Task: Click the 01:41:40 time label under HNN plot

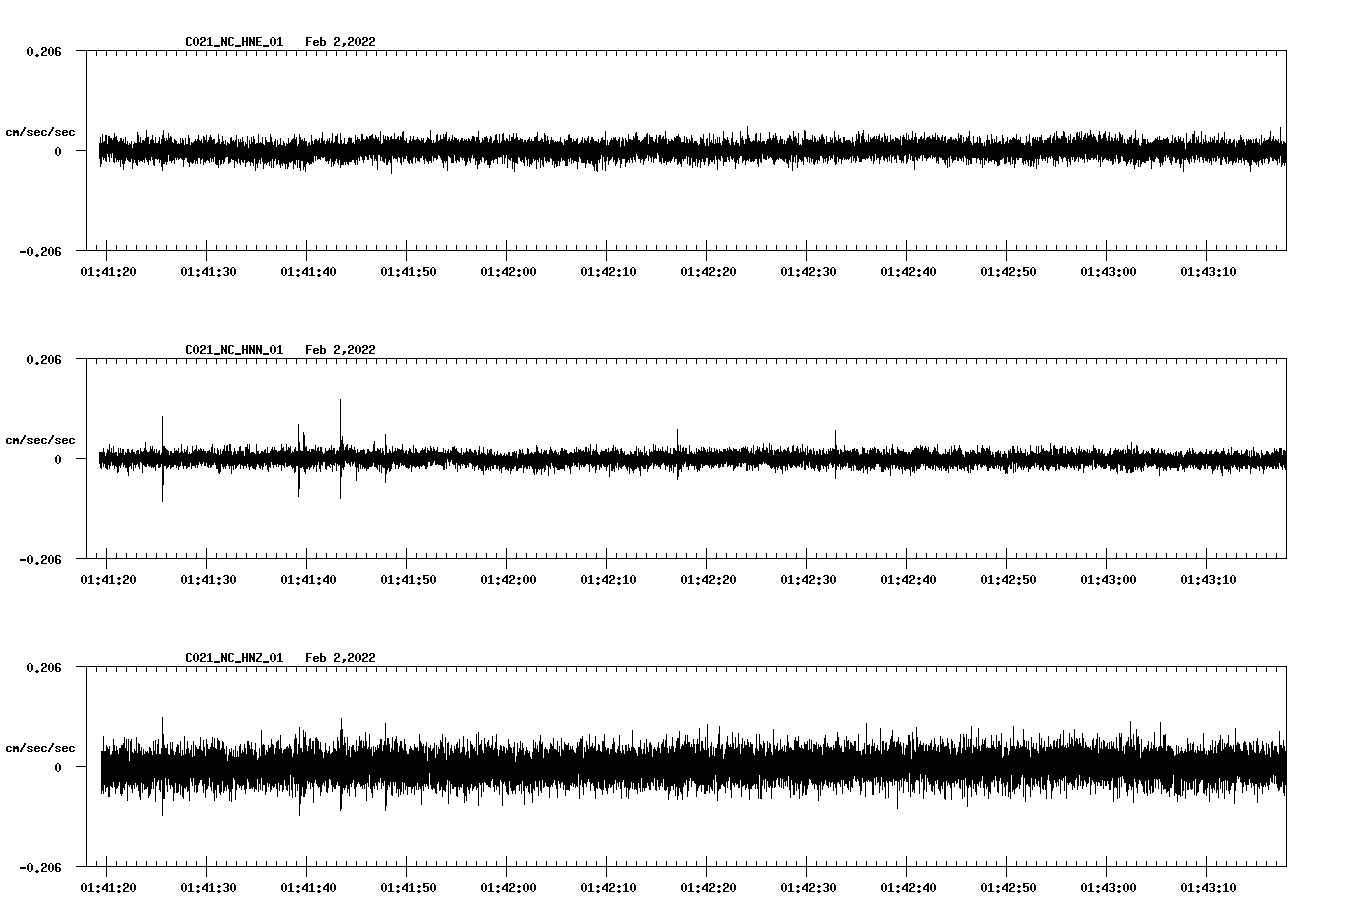Action: coord(308,580)
